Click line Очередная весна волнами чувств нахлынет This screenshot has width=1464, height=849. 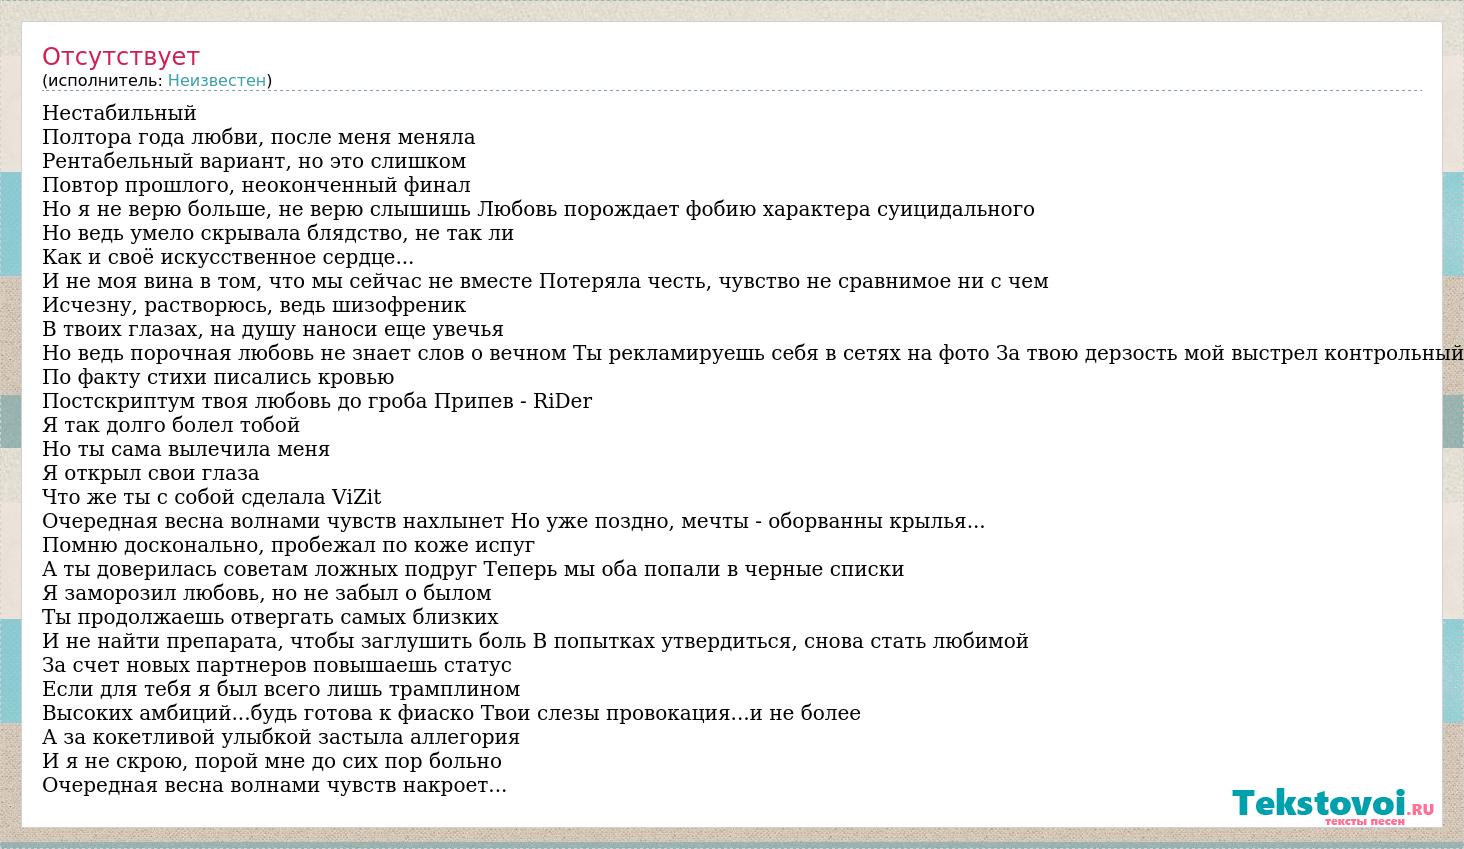[x=514, y=521]
